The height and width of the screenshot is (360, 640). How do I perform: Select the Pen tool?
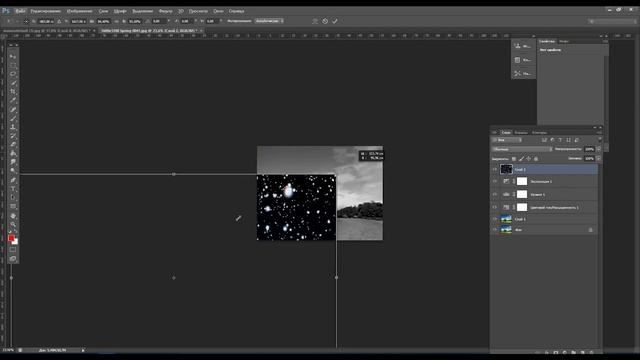click(13, 180)
